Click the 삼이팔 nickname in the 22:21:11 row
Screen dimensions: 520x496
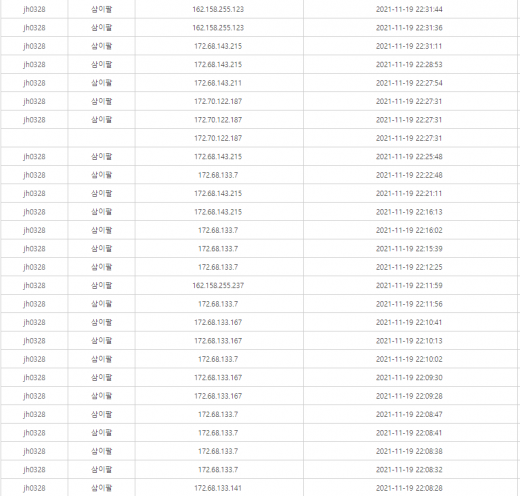coord(102,193)
